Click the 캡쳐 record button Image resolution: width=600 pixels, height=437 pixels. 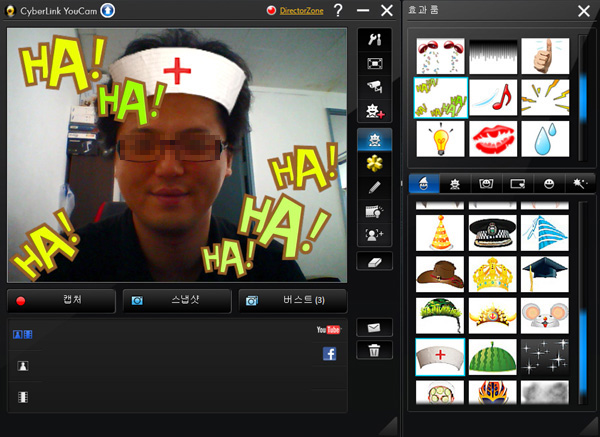point(61,301)
